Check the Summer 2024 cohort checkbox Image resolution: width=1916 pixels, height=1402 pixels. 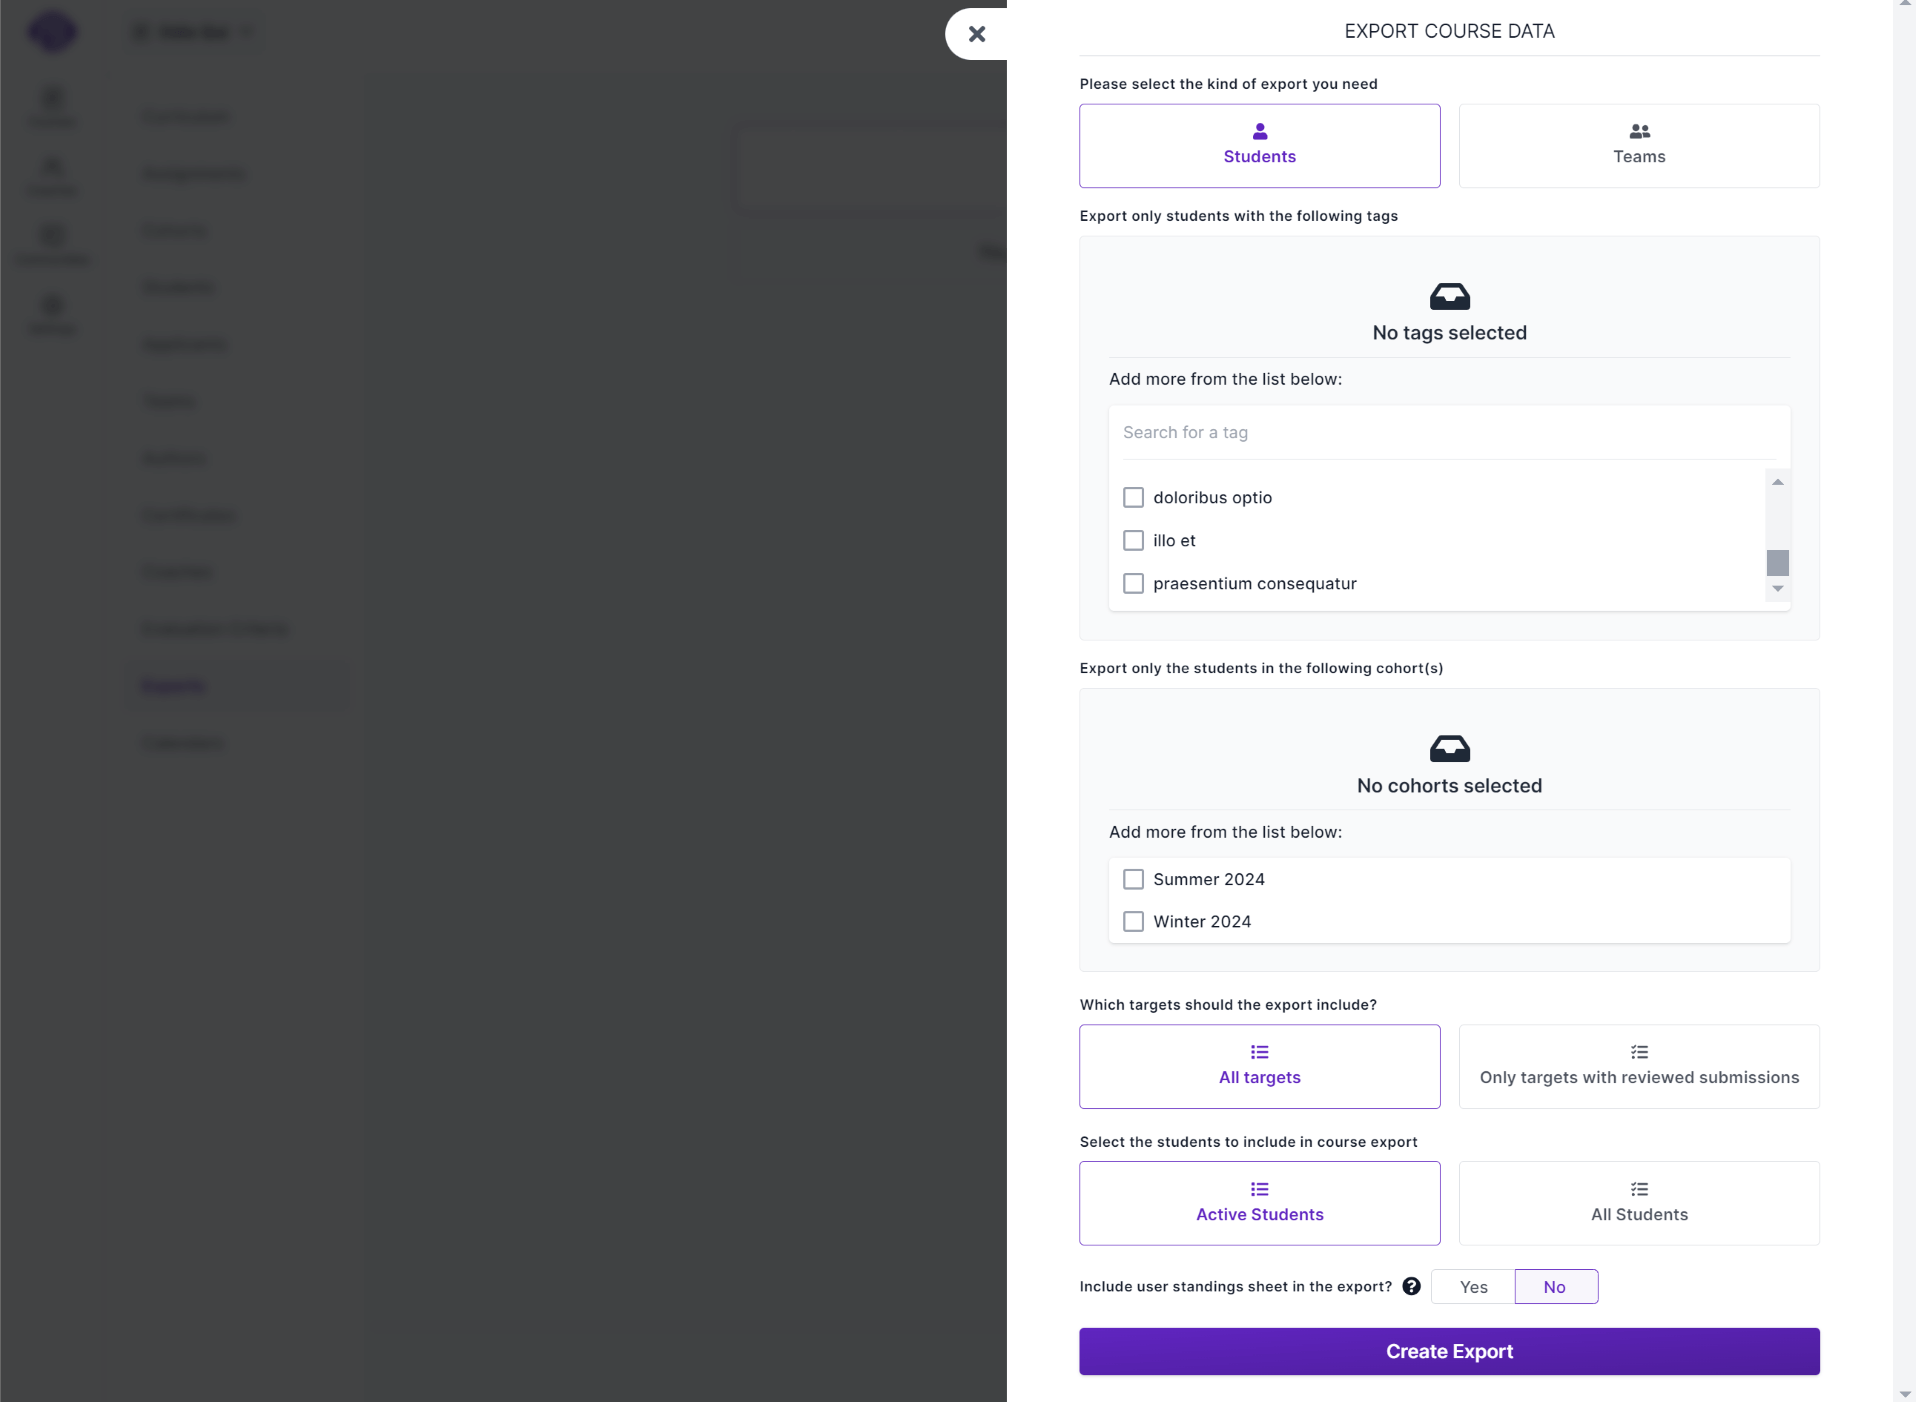click(x=1132, y=879)
